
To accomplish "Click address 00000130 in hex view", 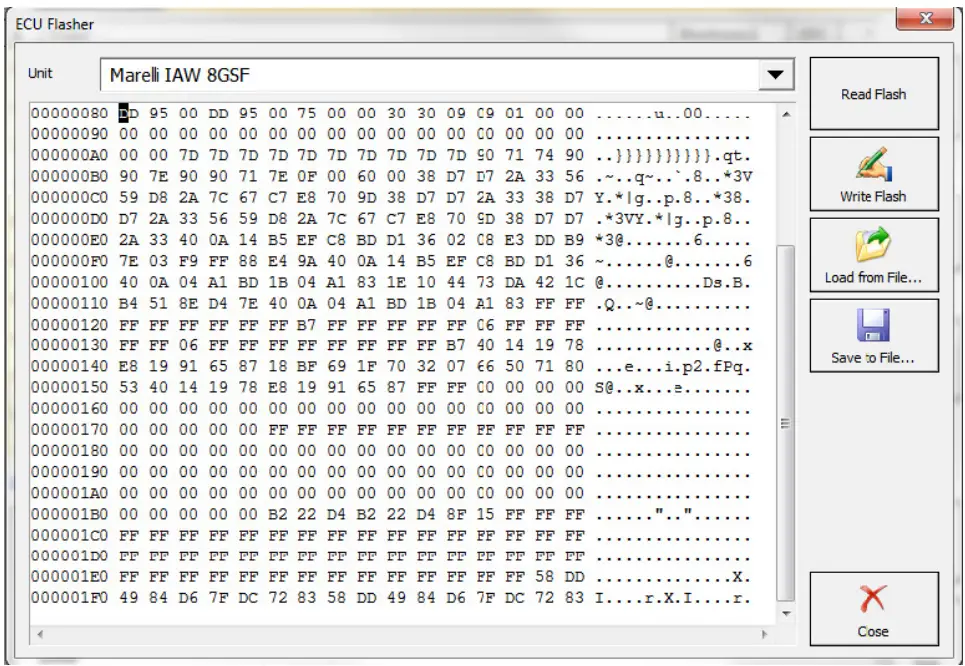I will click(x=70, y=345).
